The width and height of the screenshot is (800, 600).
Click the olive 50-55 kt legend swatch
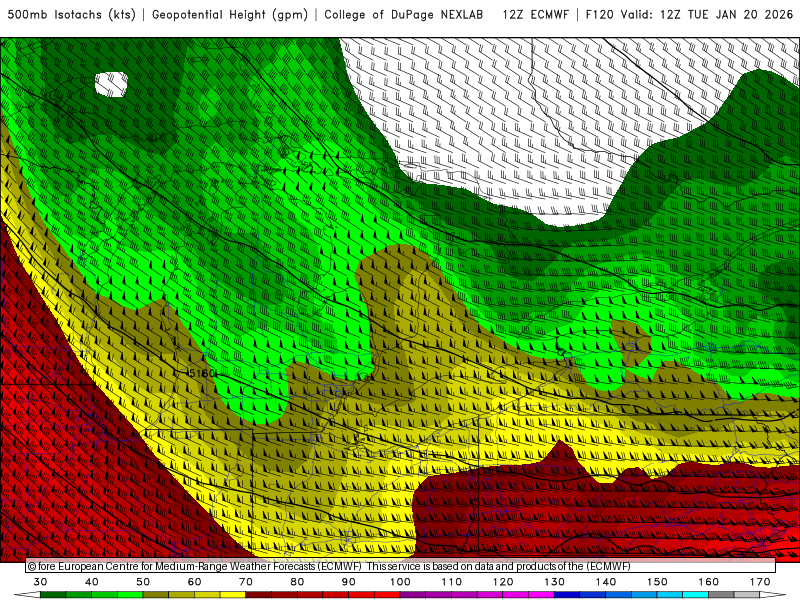click(156, 595)
